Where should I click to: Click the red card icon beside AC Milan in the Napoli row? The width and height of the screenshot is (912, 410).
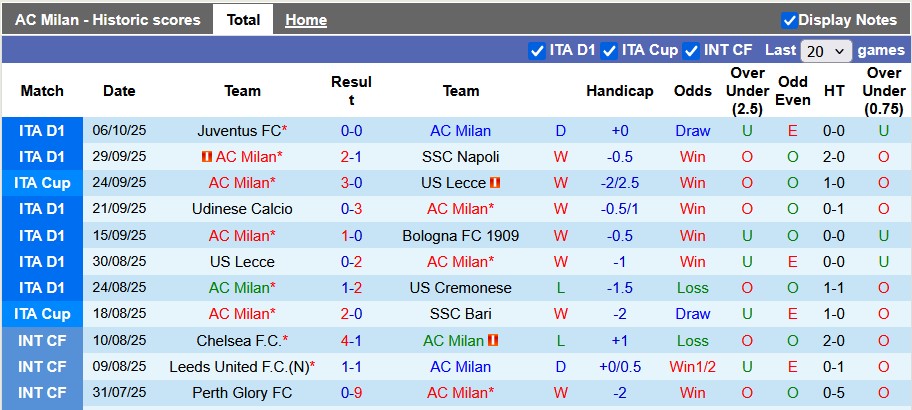click(207, 157)
